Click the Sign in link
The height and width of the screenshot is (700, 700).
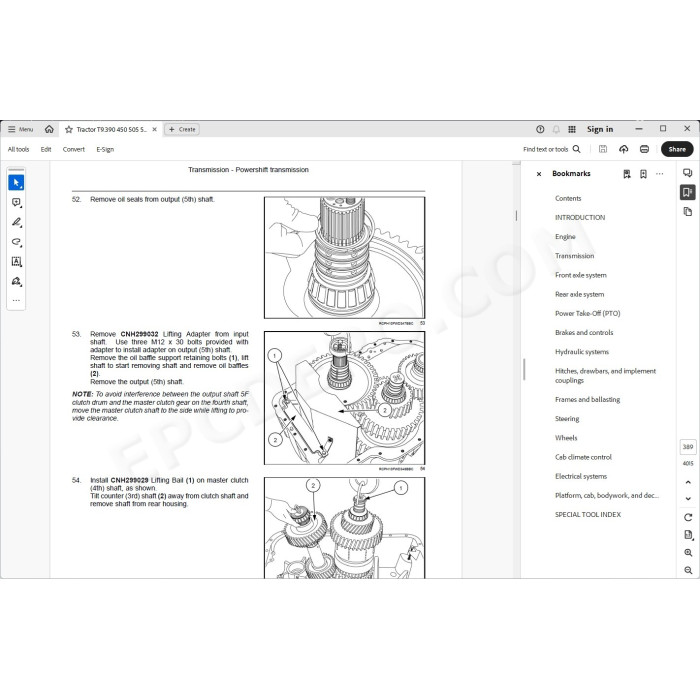600,129
